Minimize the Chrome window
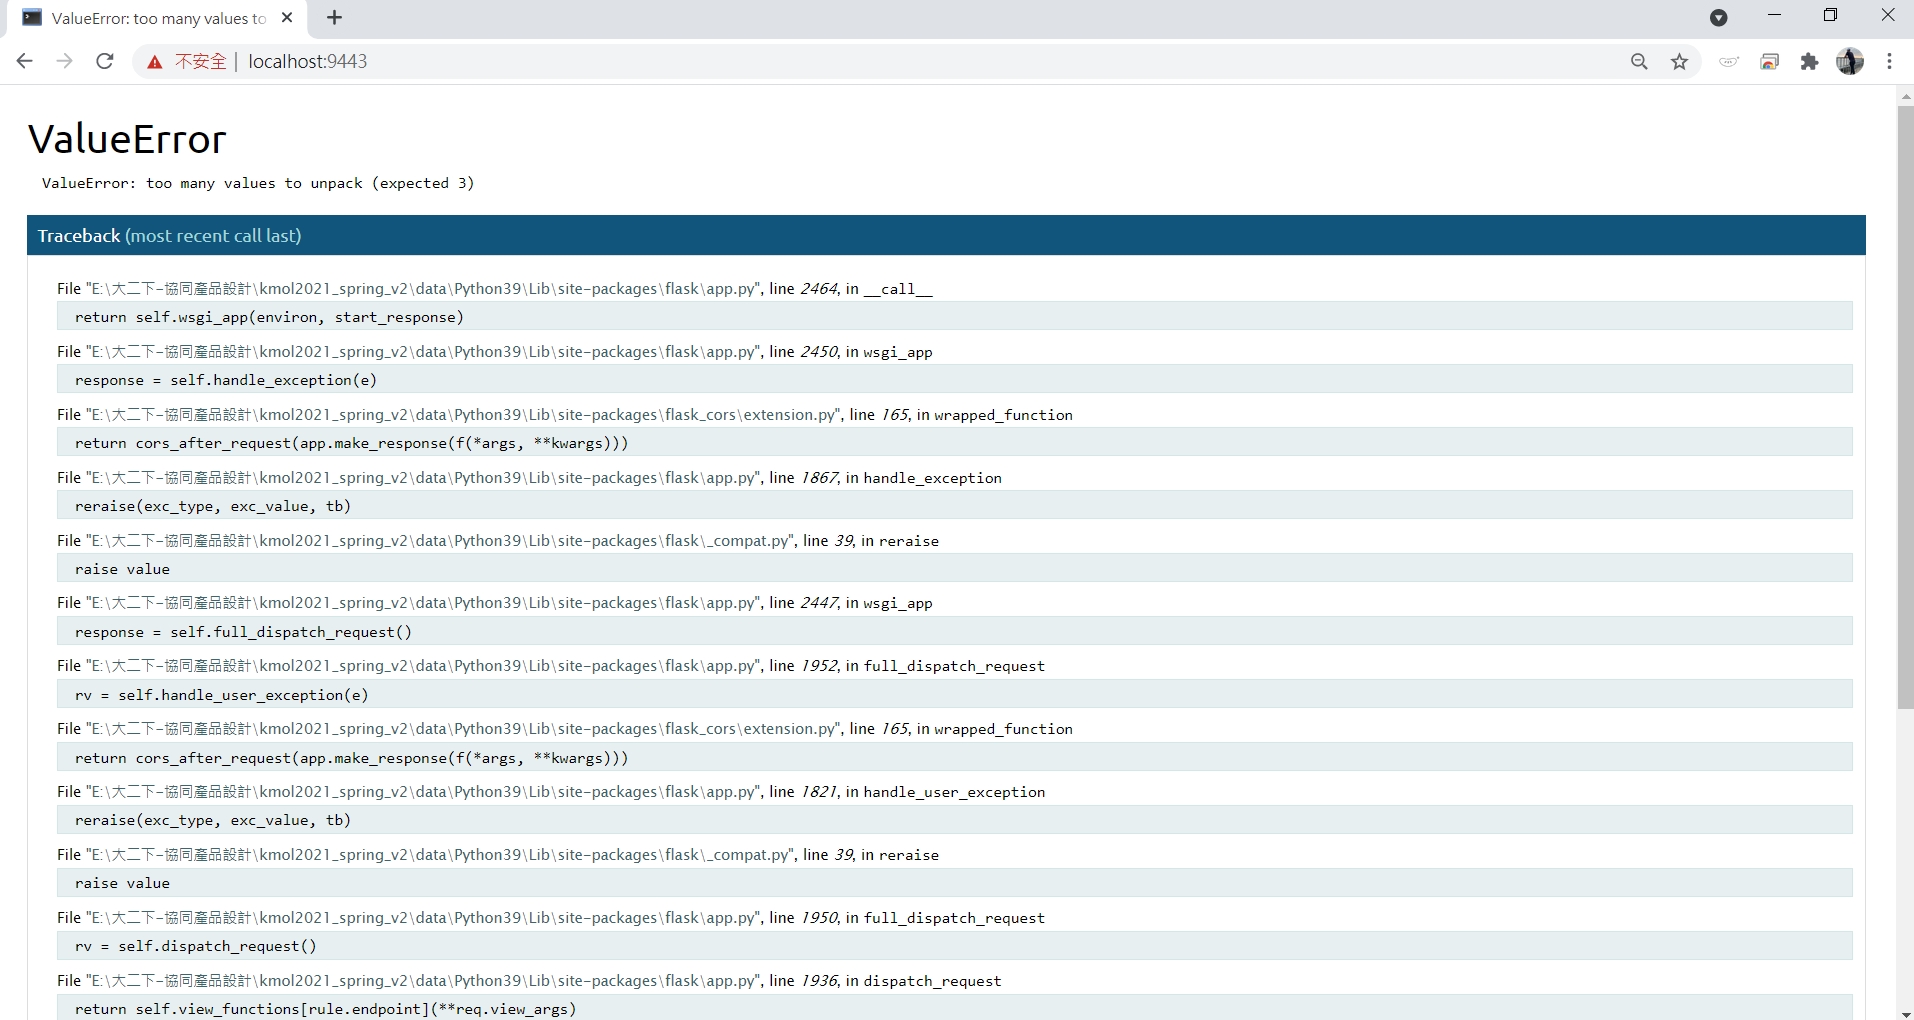The width and height of the screenshot is (1914, 1020). point(1775,15)
